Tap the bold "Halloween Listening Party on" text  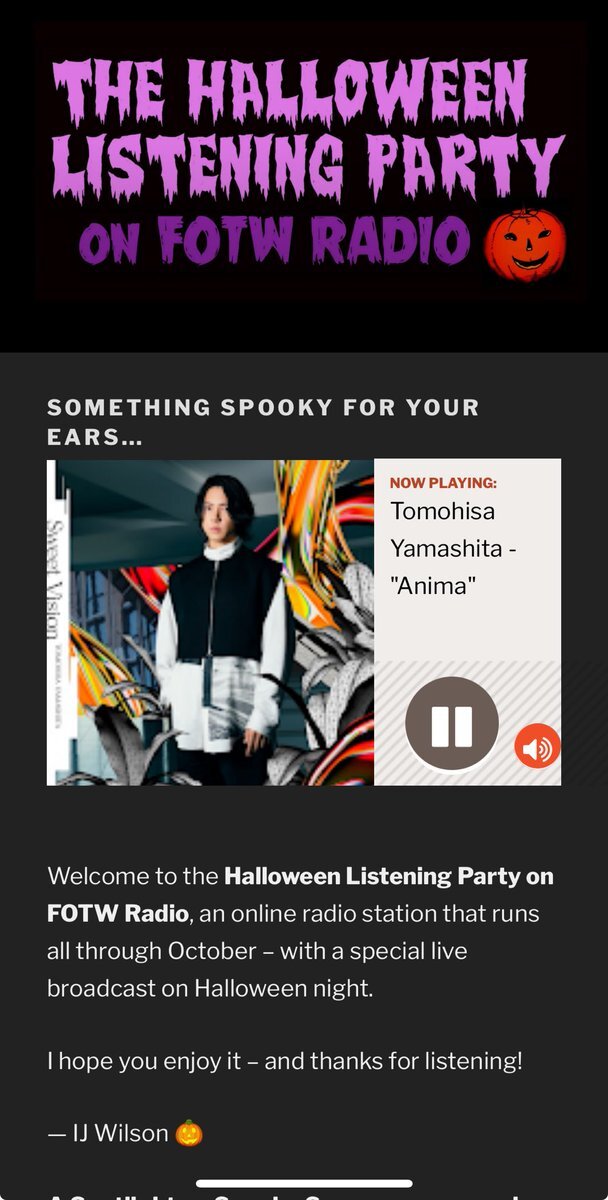pos(389,877)
